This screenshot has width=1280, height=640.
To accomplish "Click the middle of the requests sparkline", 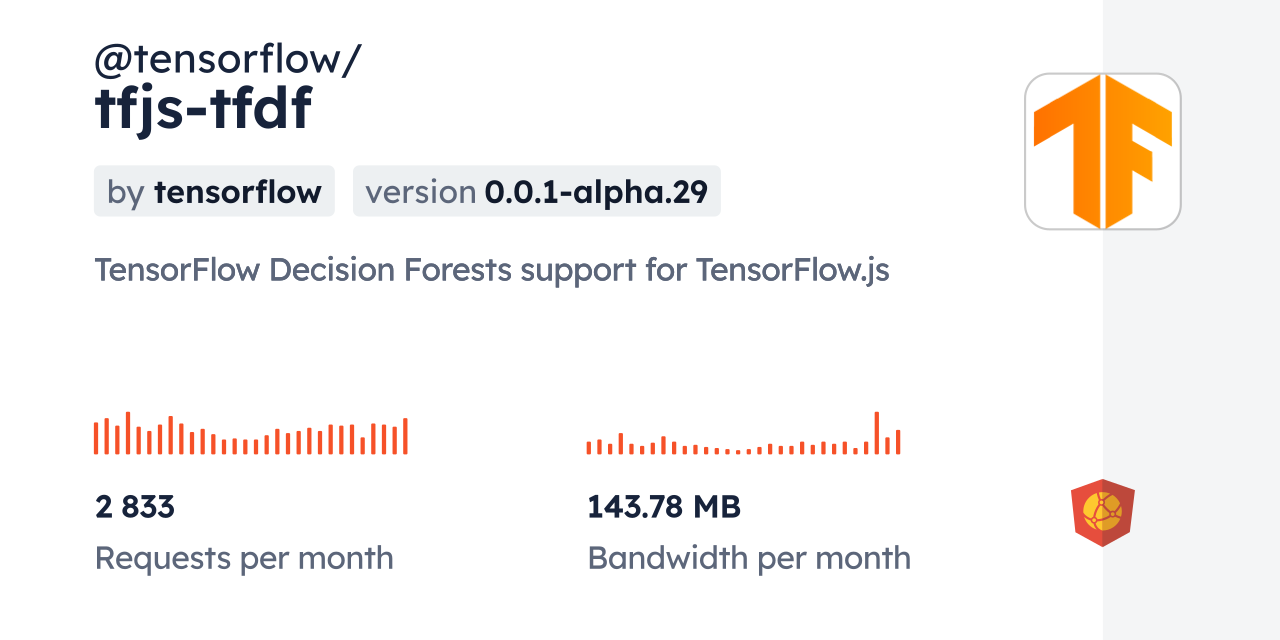I will (250, 440).
